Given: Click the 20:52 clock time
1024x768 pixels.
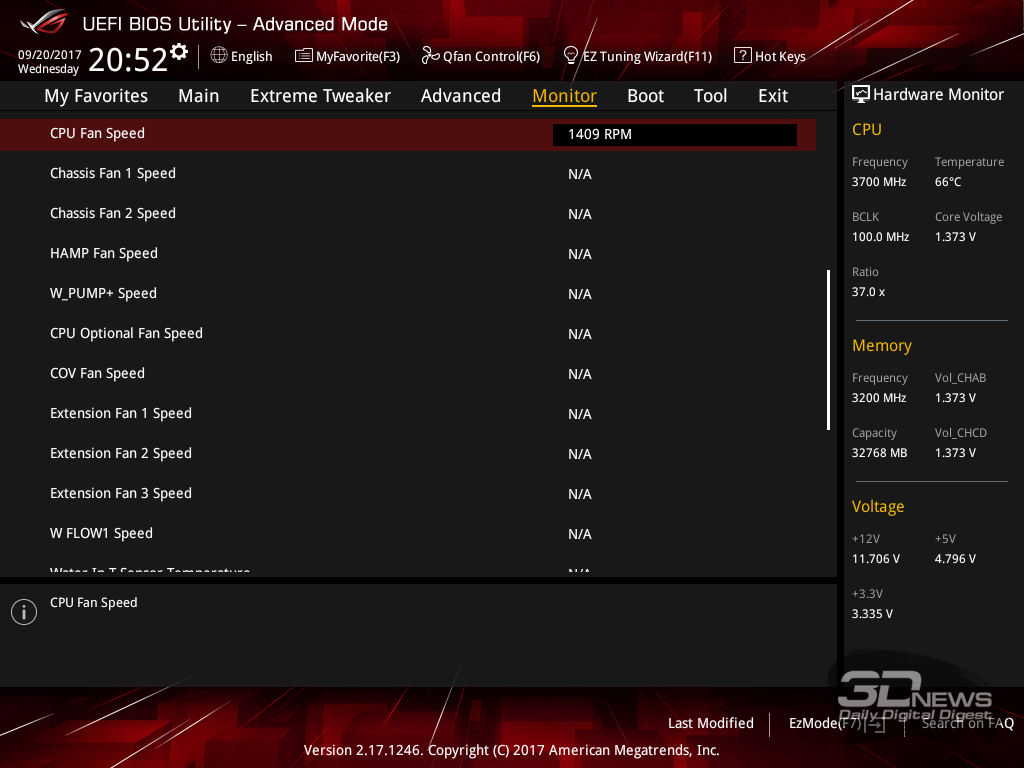Looking at the screenshot, I should click(x=128, y=59).
